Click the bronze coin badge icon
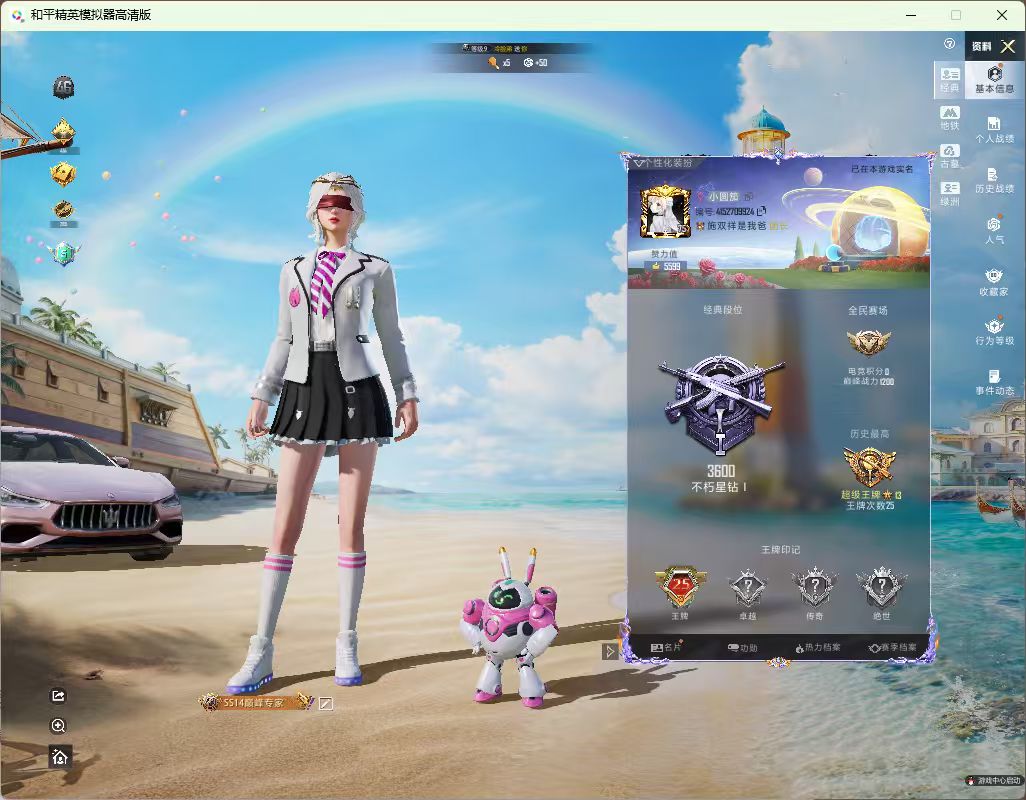 (x=63, y=210)
